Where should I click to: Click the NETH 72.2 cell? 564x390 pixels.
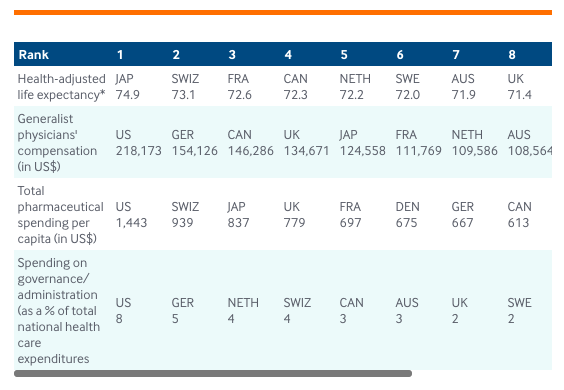tap(355, 87)
